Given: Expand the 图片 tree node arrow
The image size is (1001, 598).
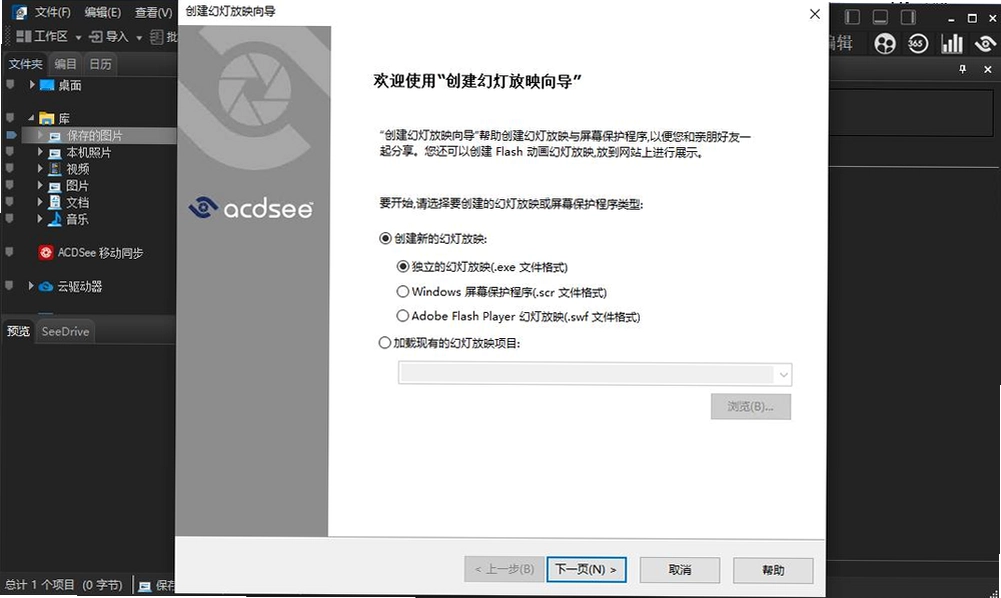Looking at the screenshot, I should pyautogui.click(x=40, y=186).
